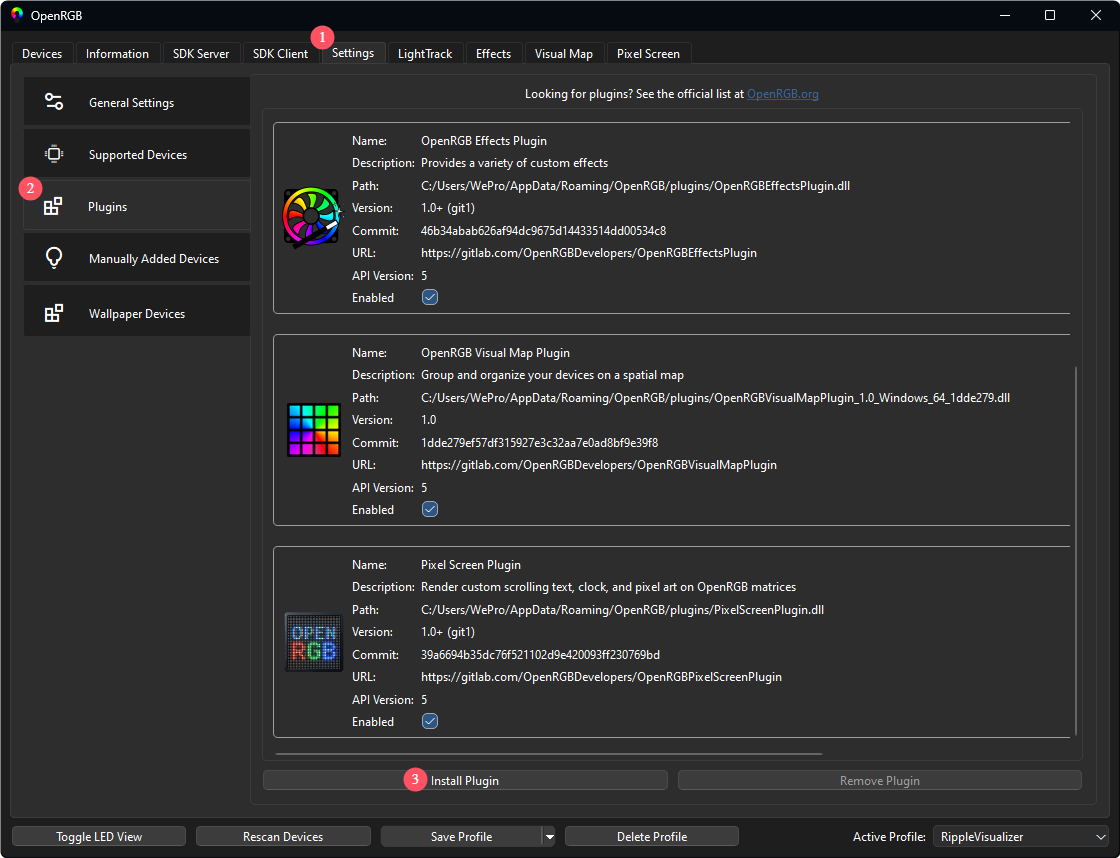Select the SDK Client tab

pyautogui.click(x=281, y=54)
